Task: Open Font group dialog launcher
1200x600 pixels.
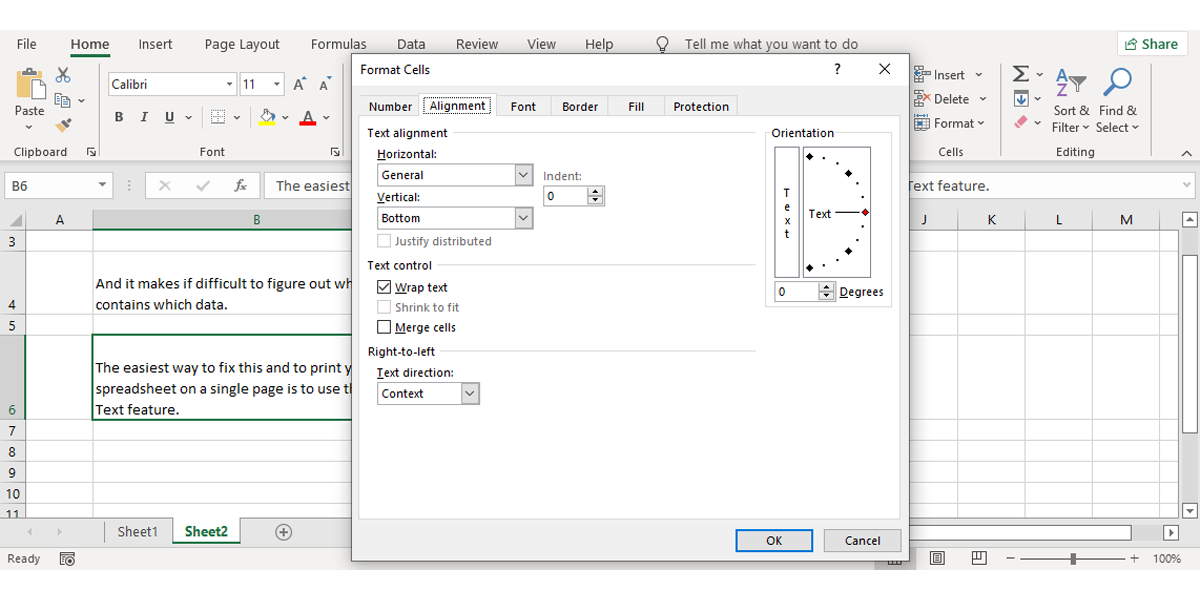Action: [335, 152]
